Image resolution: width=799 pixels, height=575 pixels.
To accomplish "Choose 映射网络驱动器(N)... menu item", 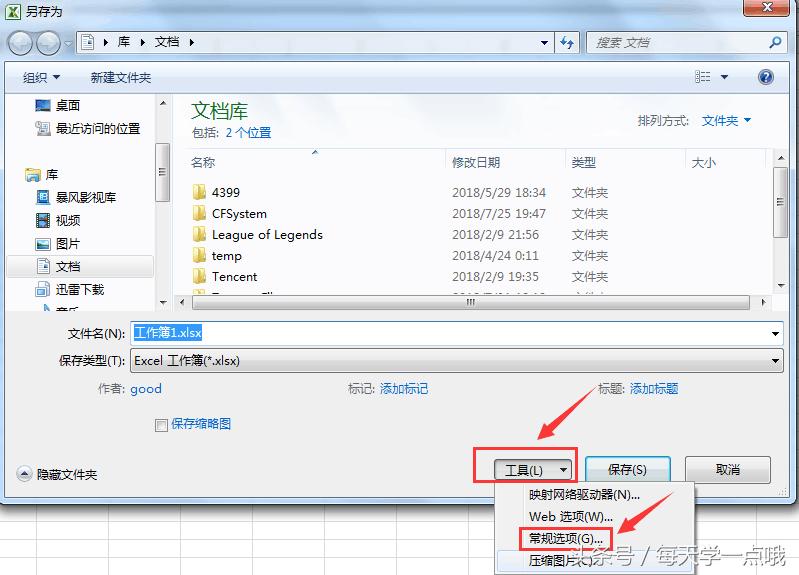I will 584,494.
